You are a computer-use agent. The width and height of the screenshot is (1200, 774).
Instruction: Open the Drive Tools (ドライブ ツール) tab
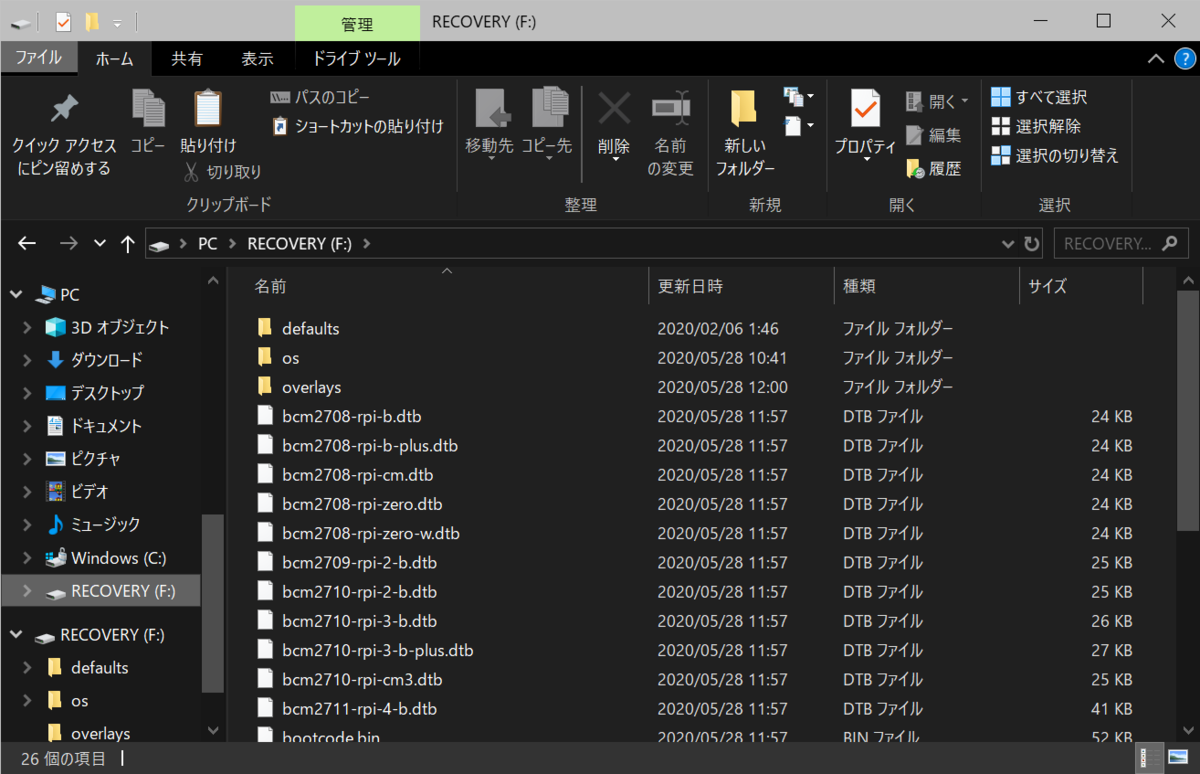pos(356,59)
